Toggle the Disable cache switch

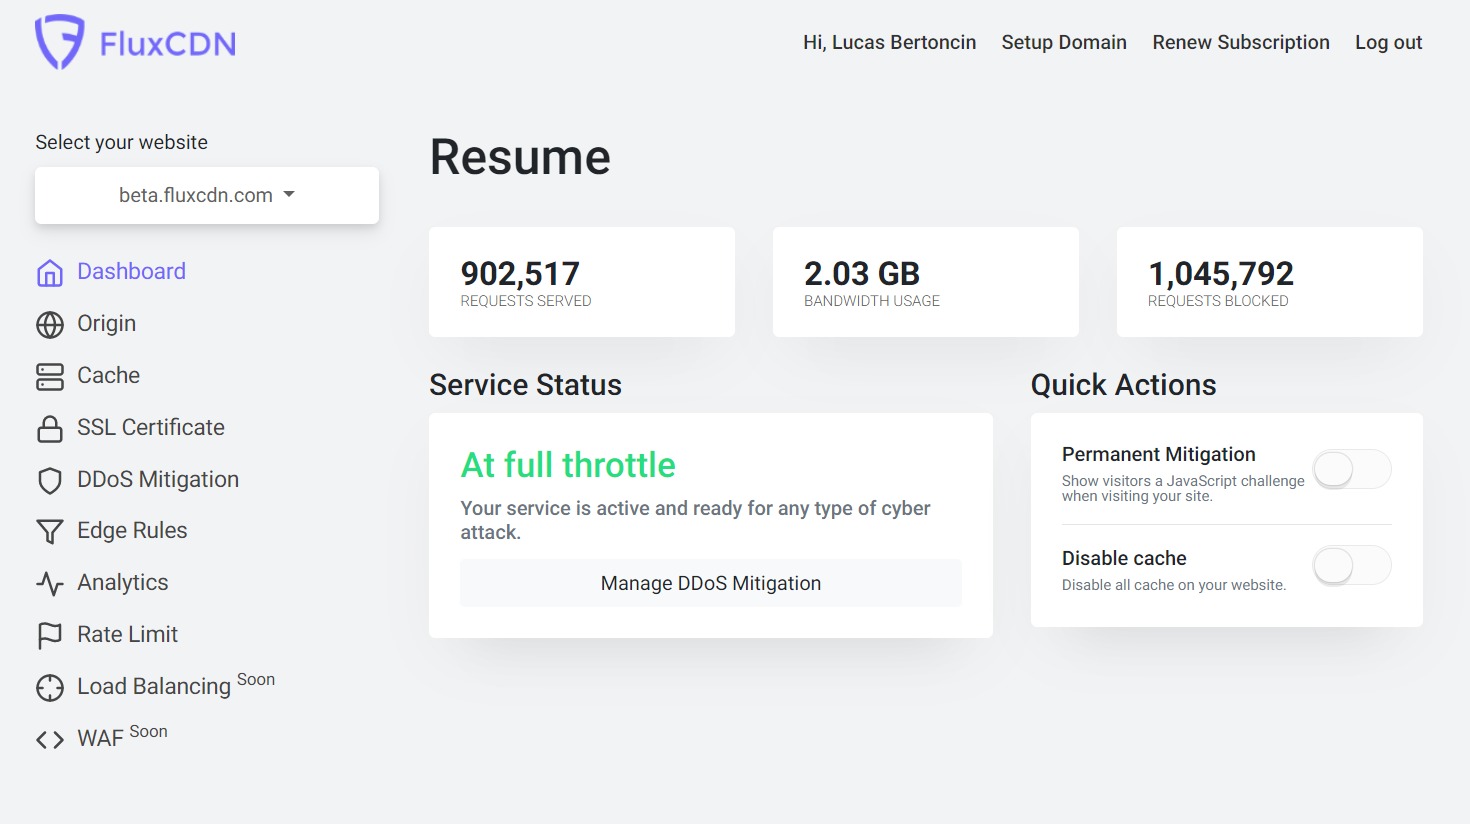1351,566
